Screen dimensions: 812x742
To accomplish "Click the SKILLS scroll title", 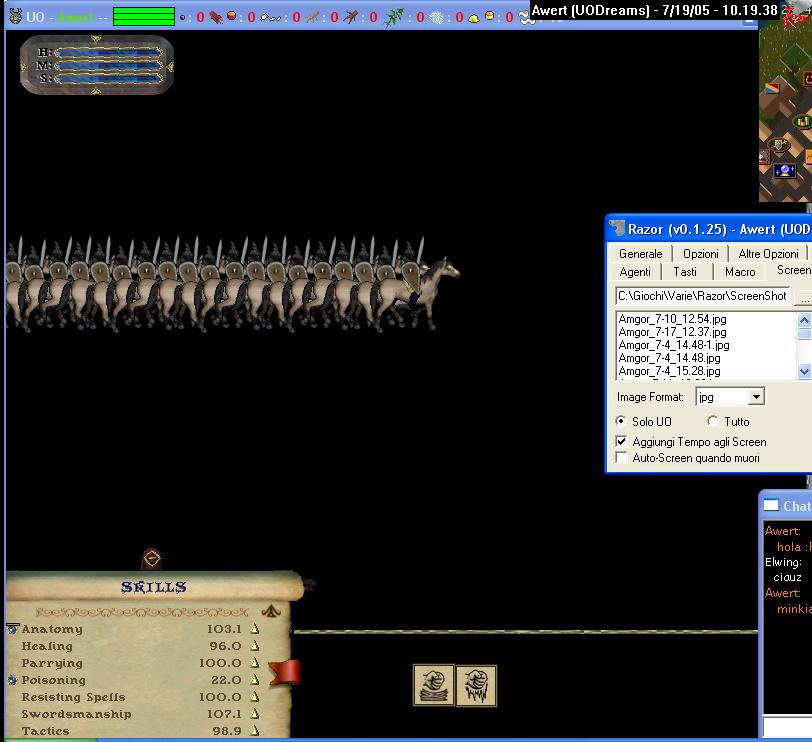I will click(153, 587).
